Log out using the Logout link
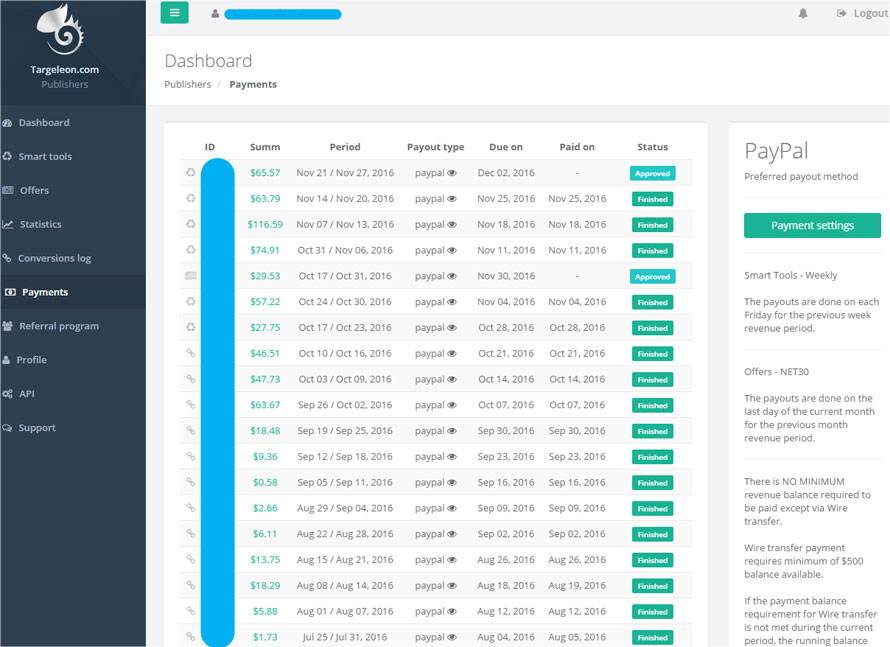The height and width of the screenshot is (647, 890). (862, 14)
